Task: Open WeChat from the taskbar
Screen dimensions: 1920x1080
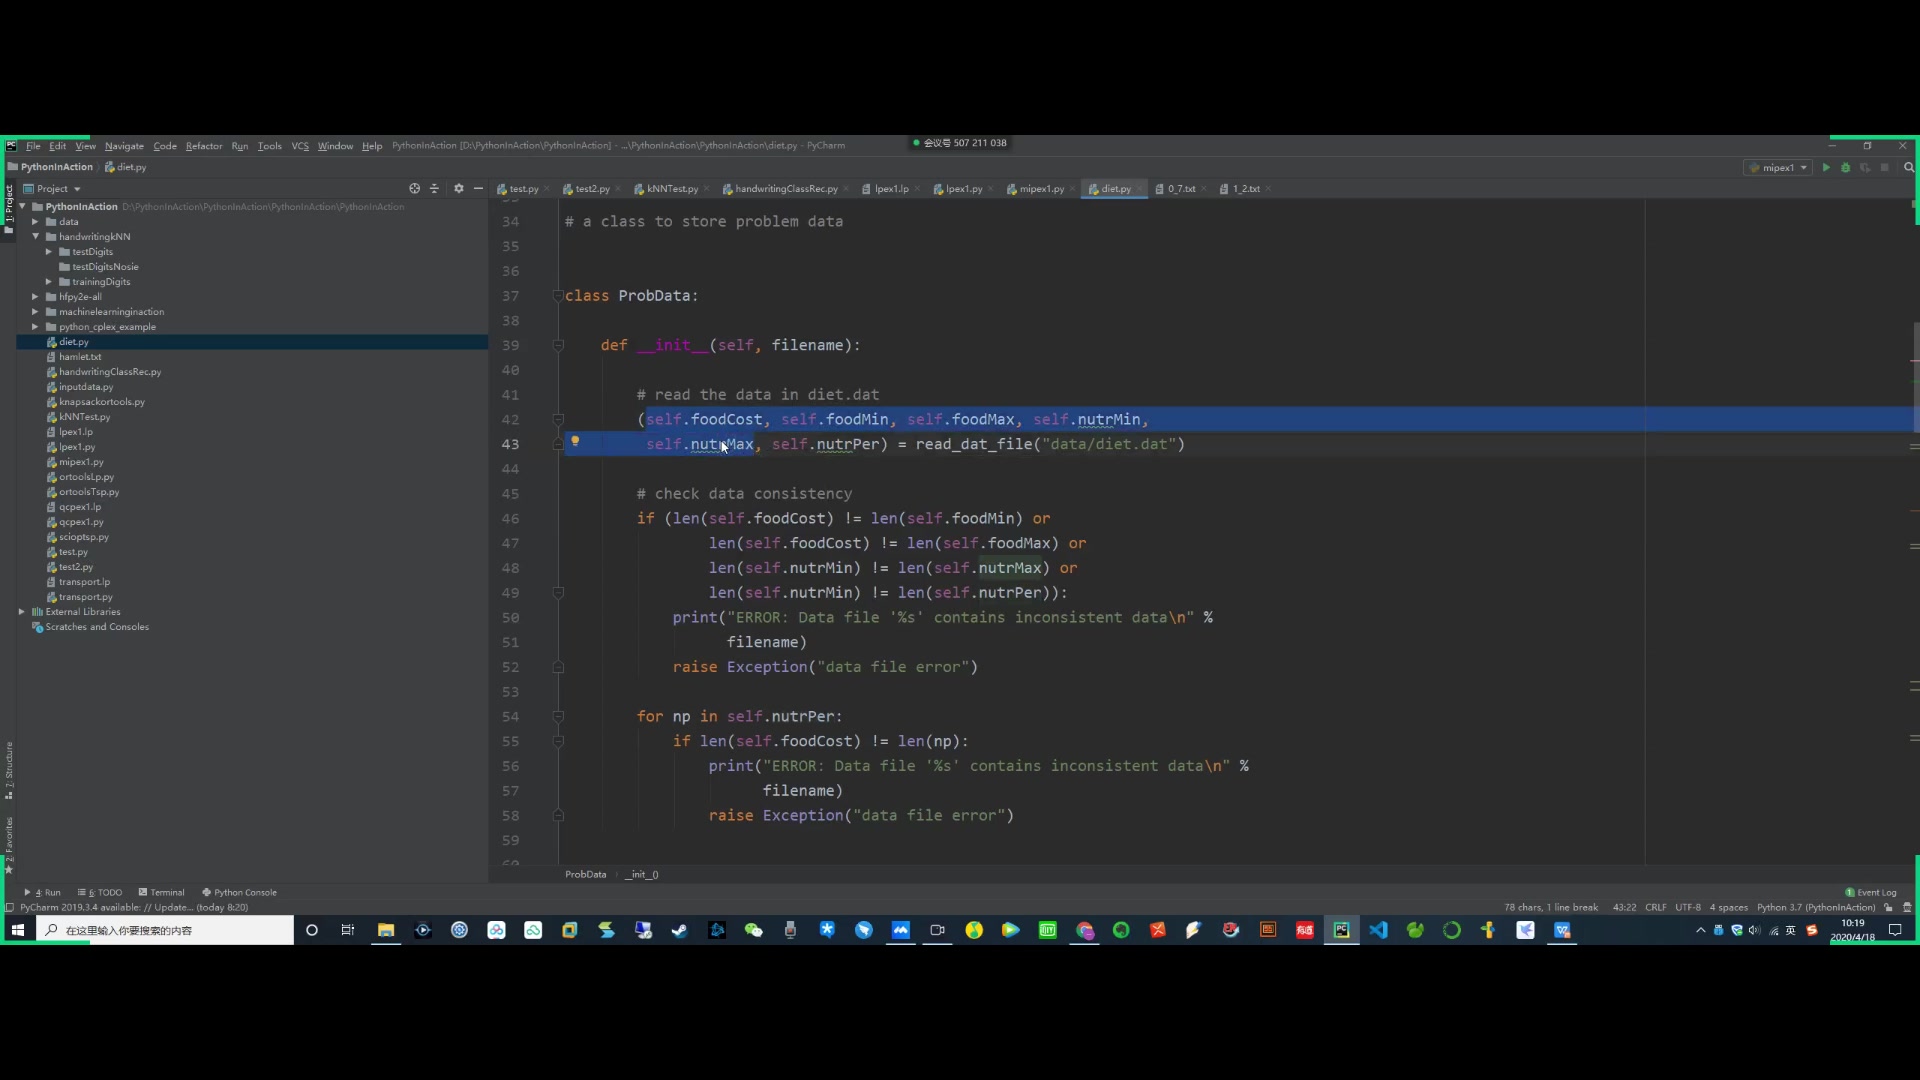Action: tap(754, 930)
